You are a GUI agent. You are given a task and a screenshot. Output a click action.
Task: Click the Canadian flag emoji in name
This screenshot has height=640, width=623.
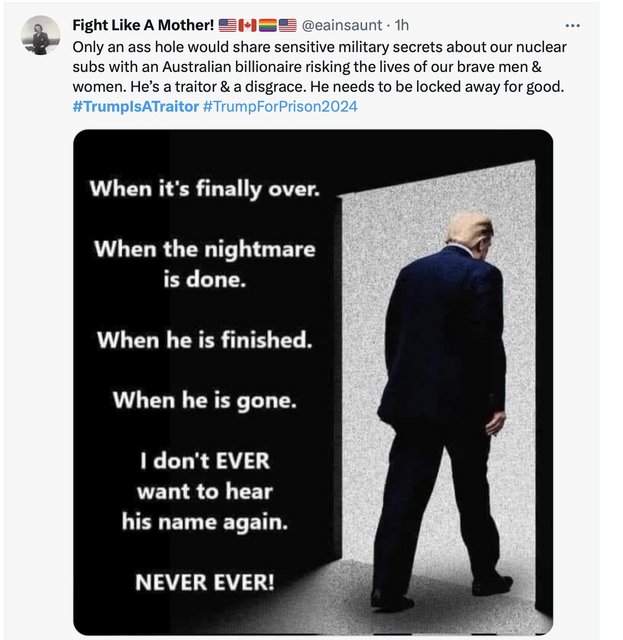tap(247, 25)
